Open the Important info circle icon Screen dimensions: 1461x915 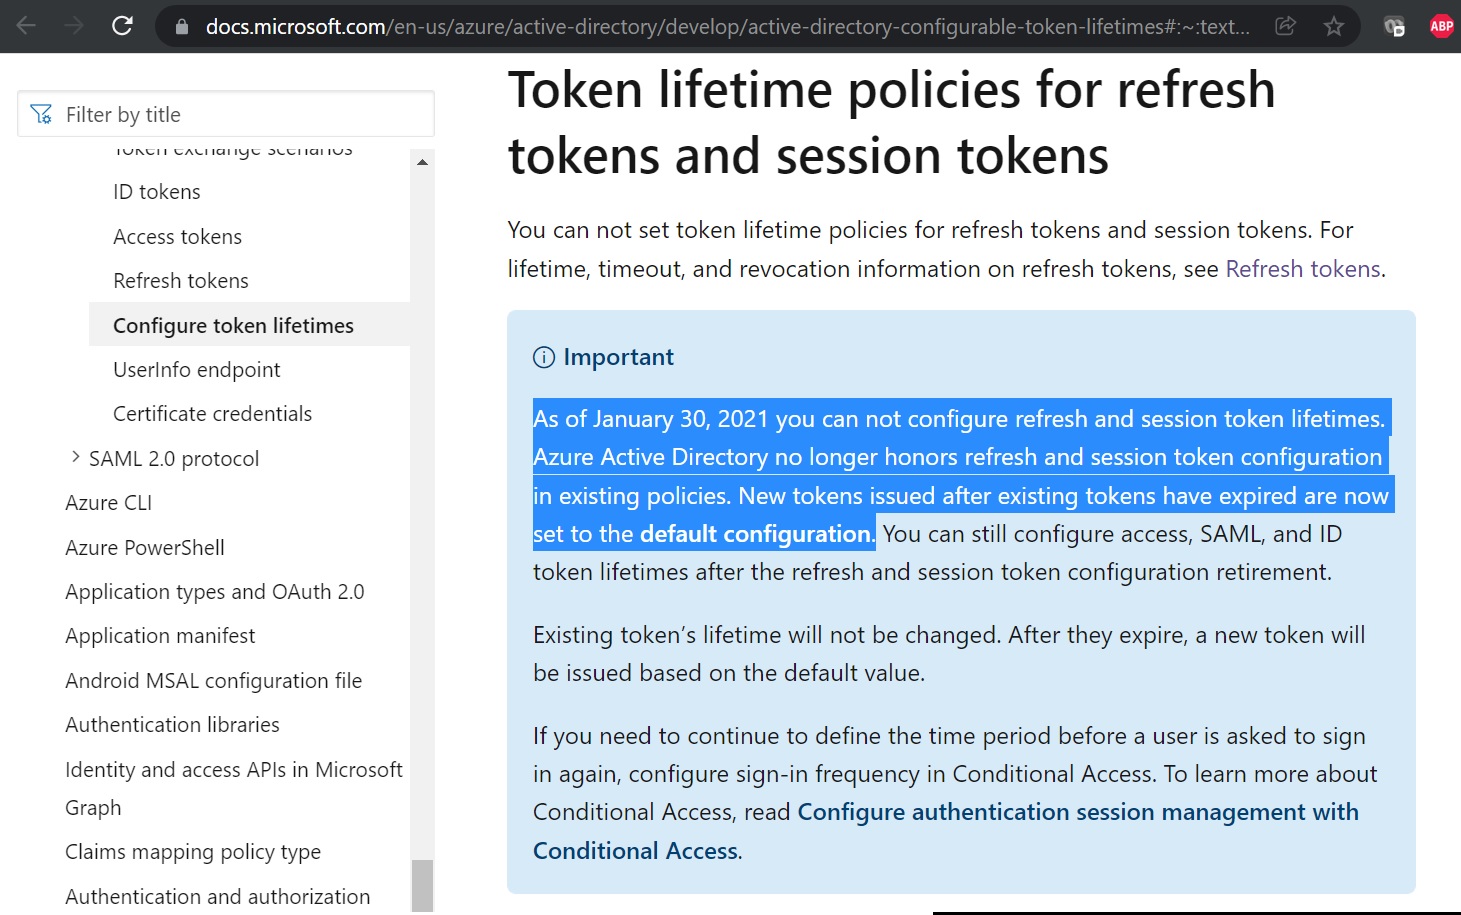point(543,356)
